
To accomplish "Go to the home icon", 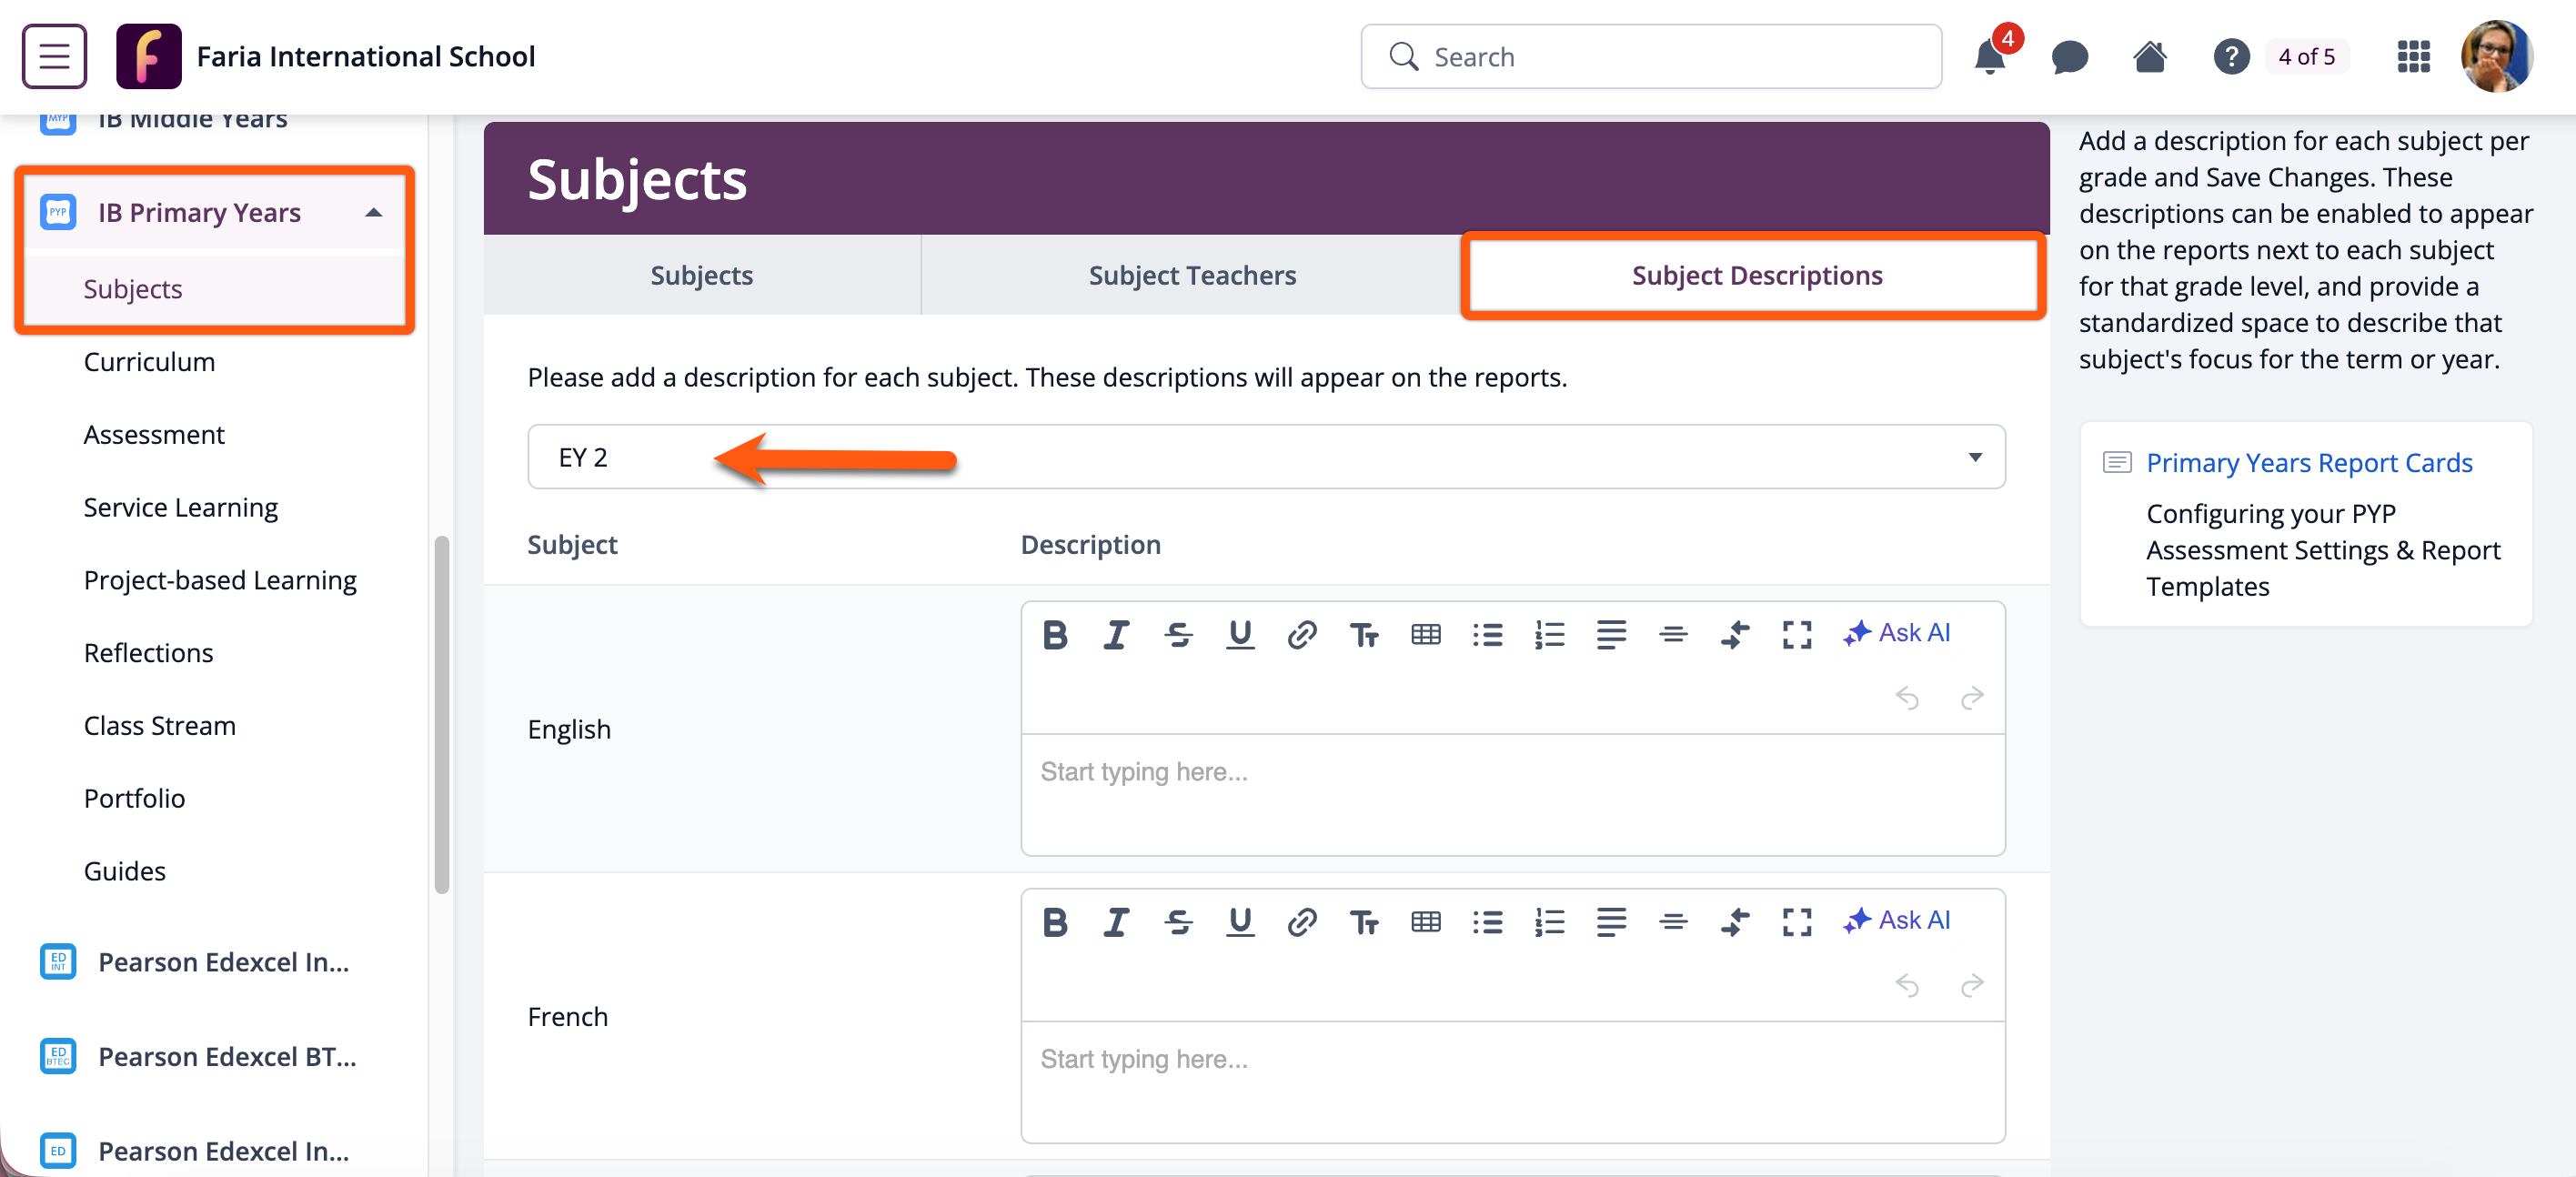I will click(x=2149, y=57).
